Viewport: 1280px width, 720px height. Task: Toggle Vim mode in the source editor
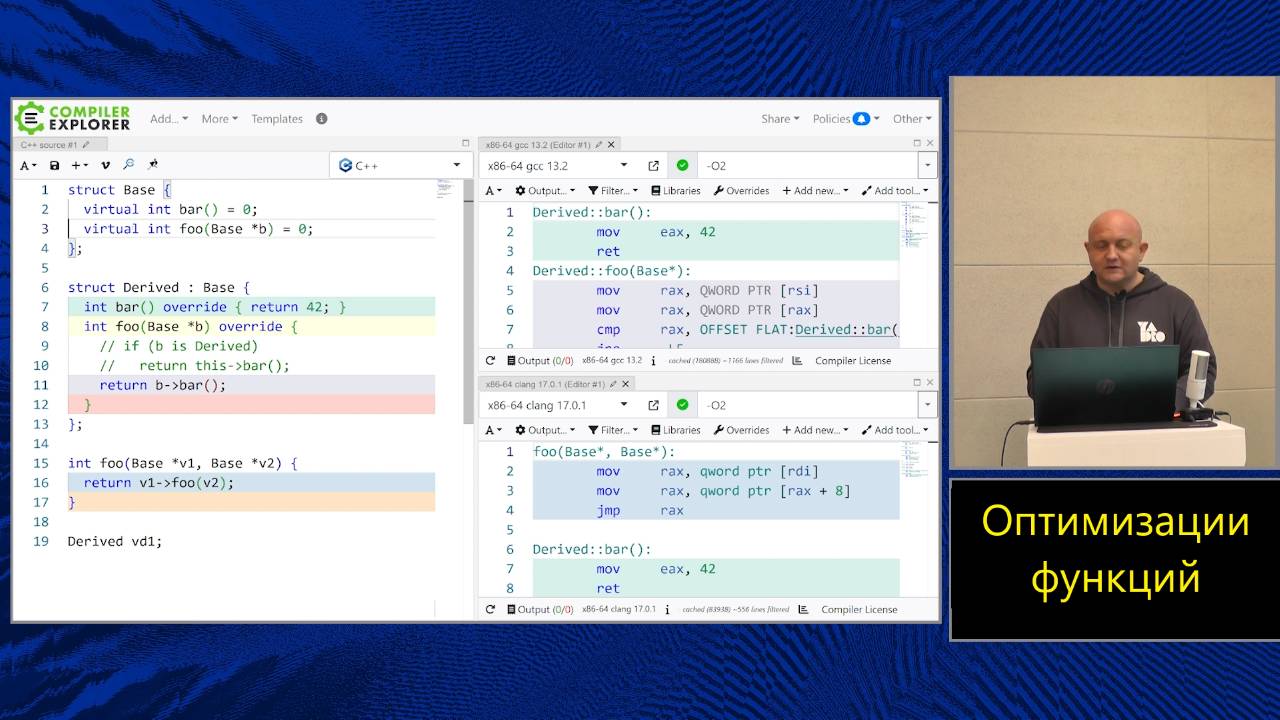105,165
